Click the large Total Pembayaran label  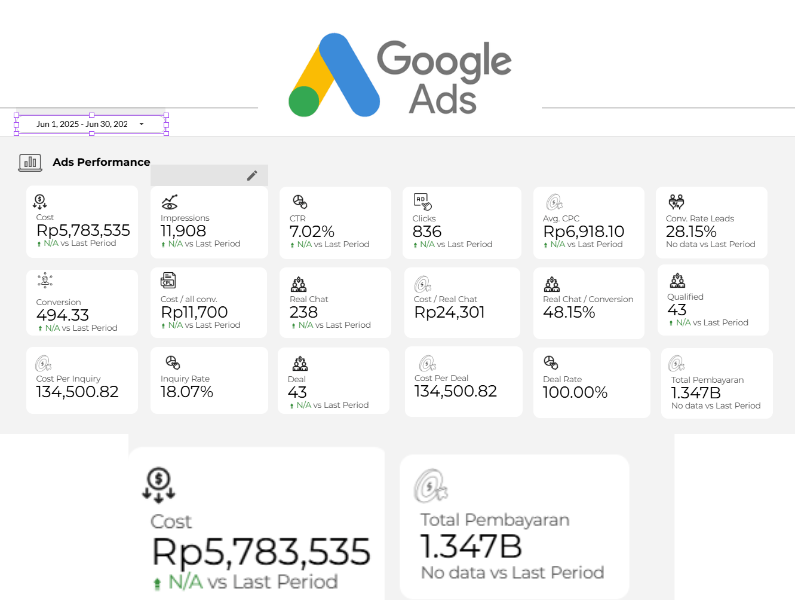495,519
